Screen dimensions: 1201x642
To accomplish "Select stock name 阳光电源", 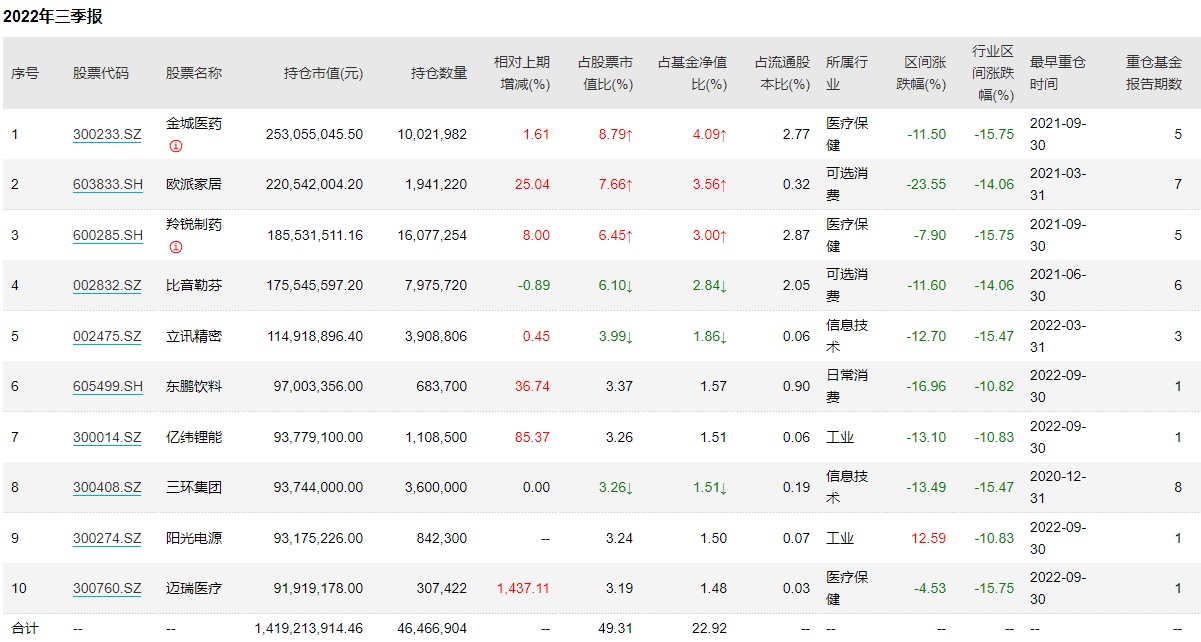I will pyautogui.click(x=194, y=538).
